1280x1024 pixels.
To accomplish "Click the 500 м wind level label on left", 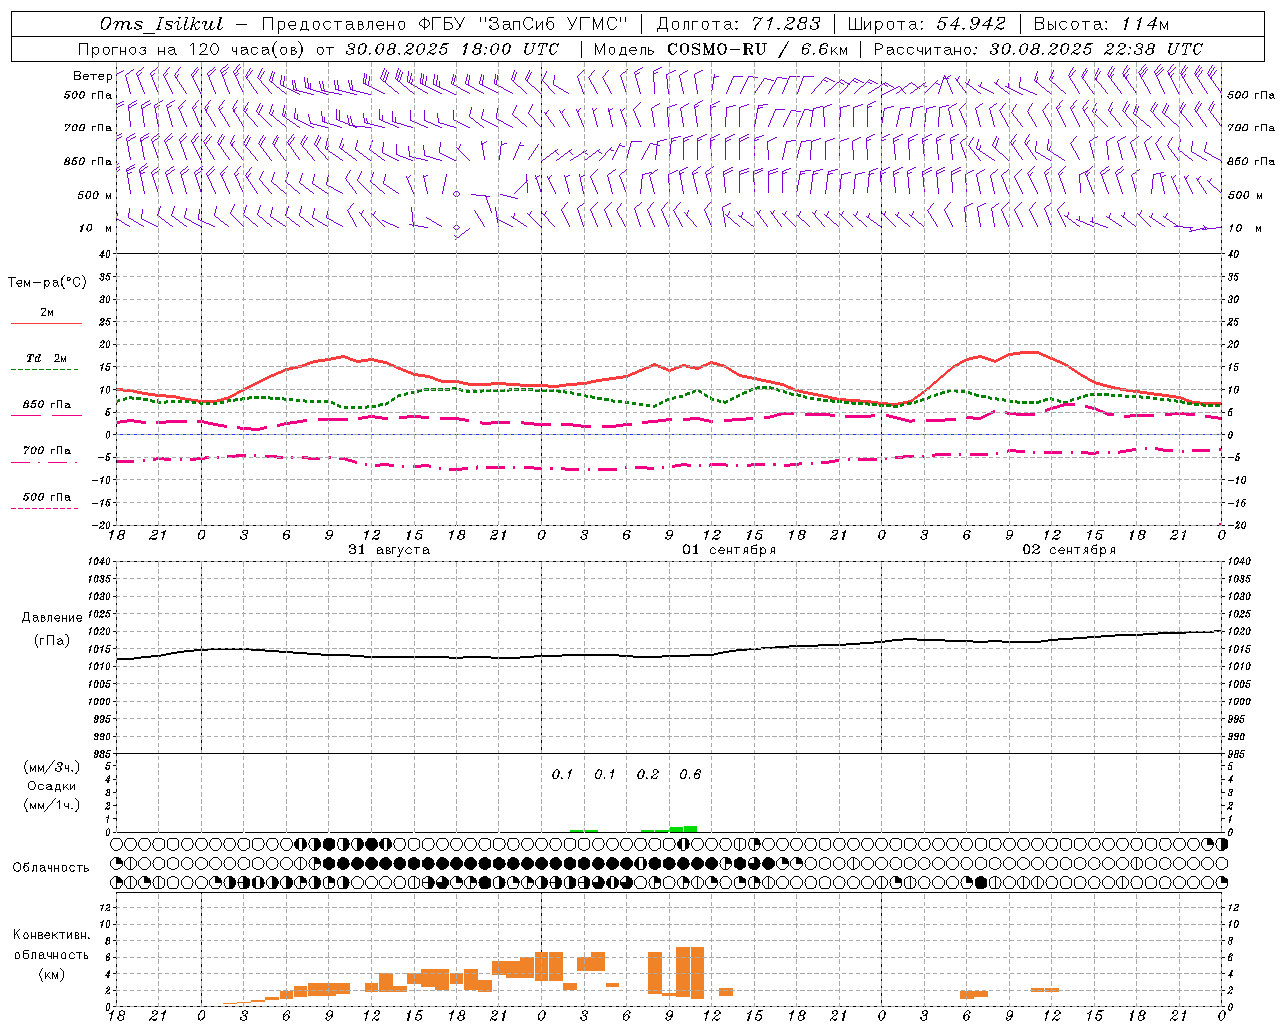I will click(95, 195).
